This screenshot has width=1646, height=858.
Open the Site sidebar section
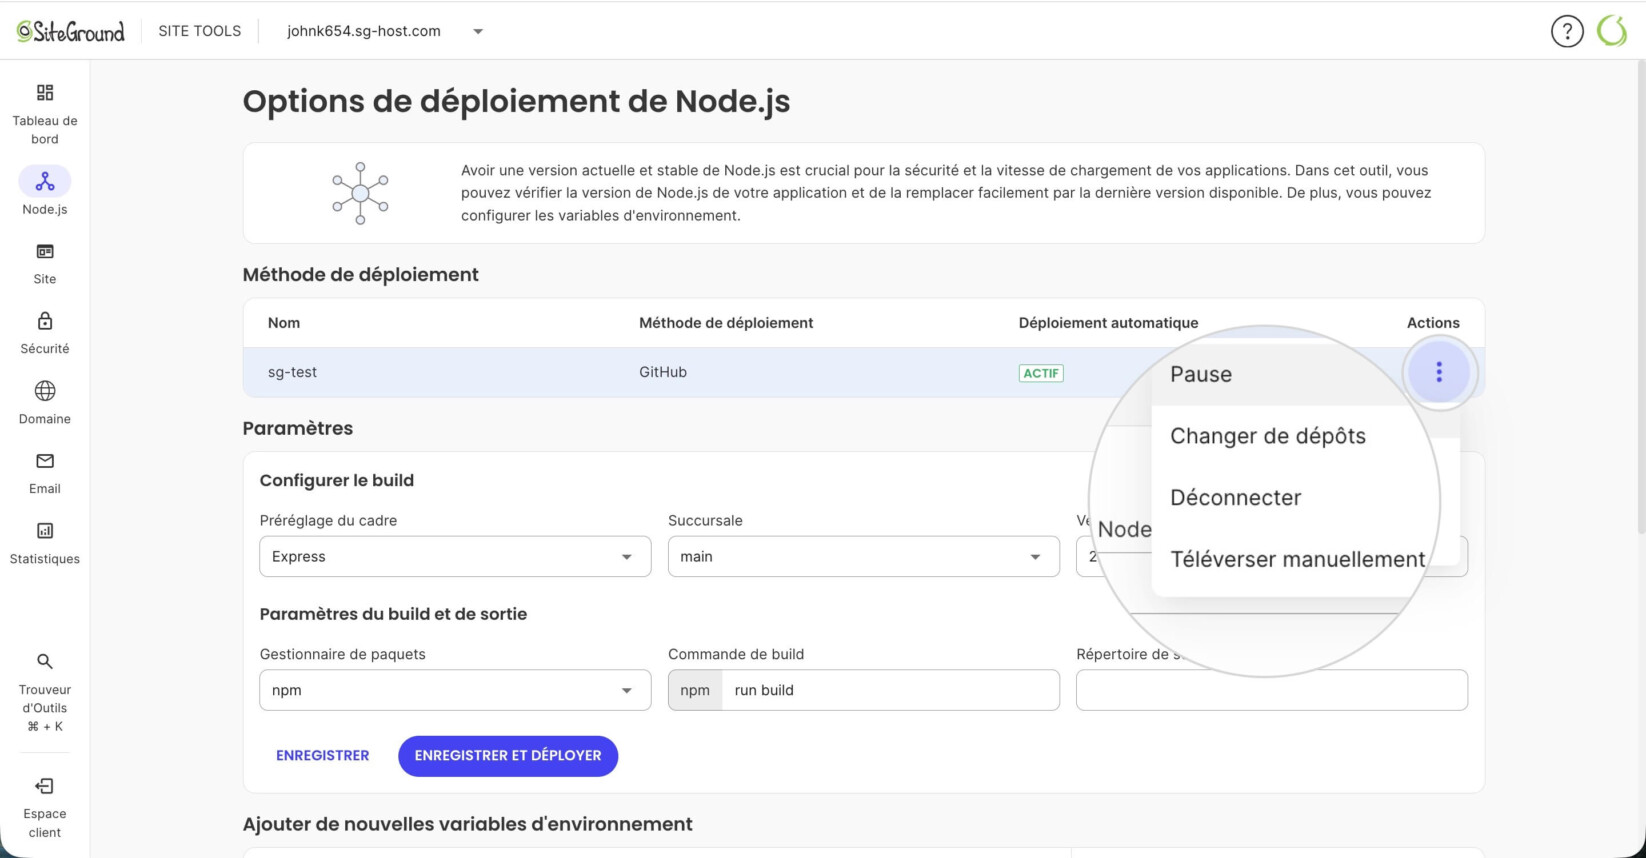[x=45, y=263]
